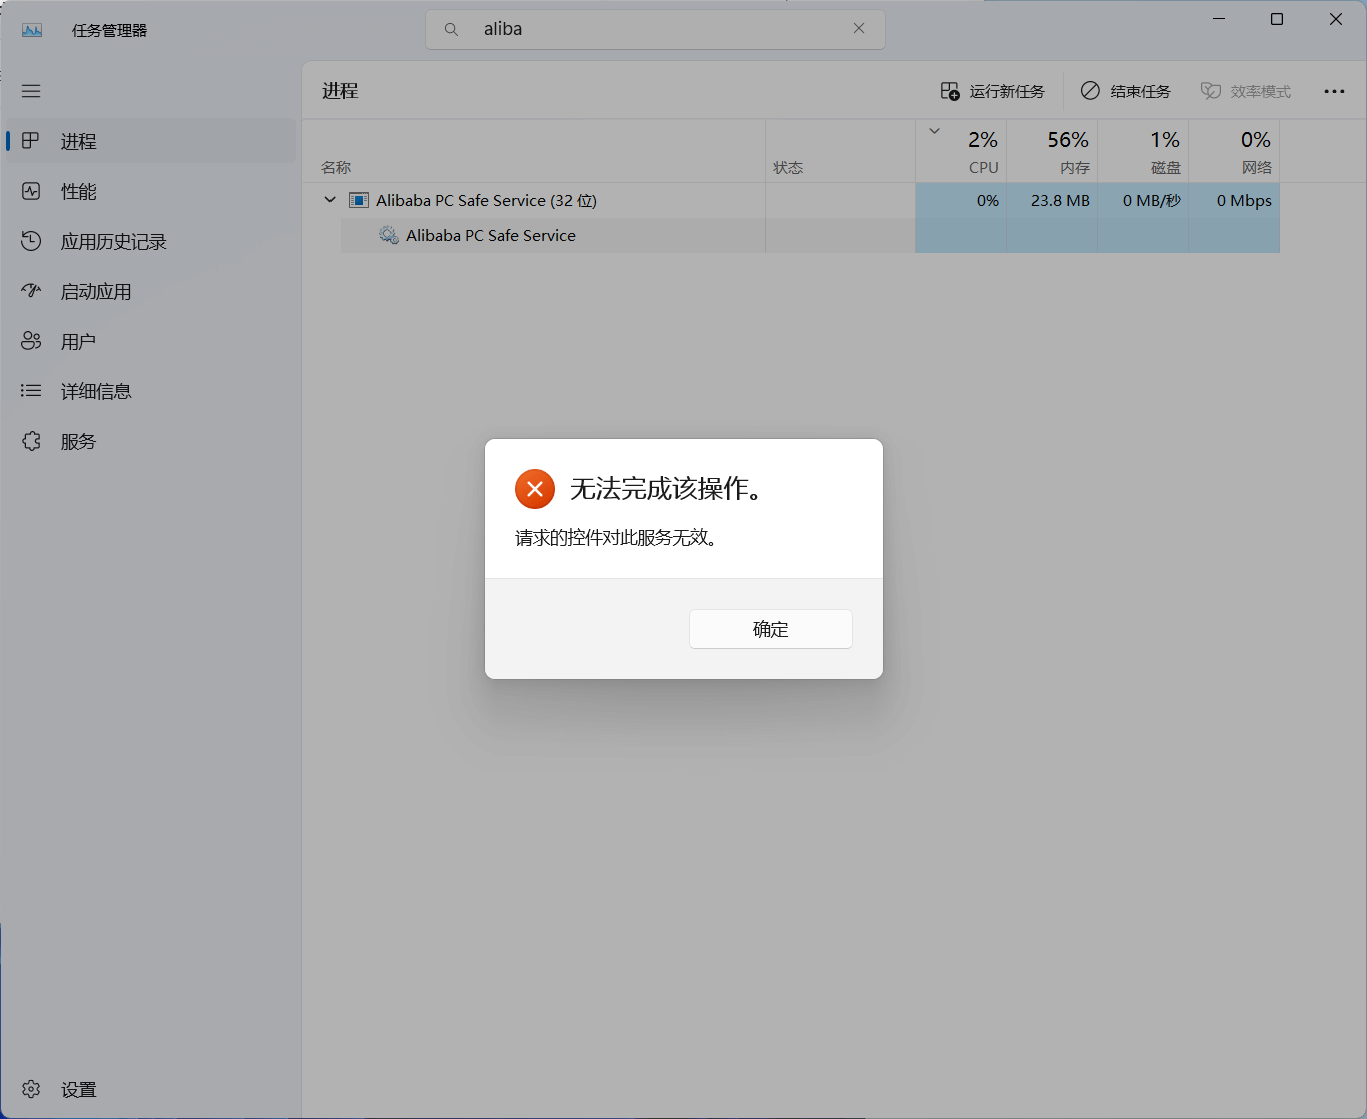Image resolution: width=1367 pixels, height=1119 pixels.
Task: Click the red error icon in the dialog
Action: (x=535, y=489)
